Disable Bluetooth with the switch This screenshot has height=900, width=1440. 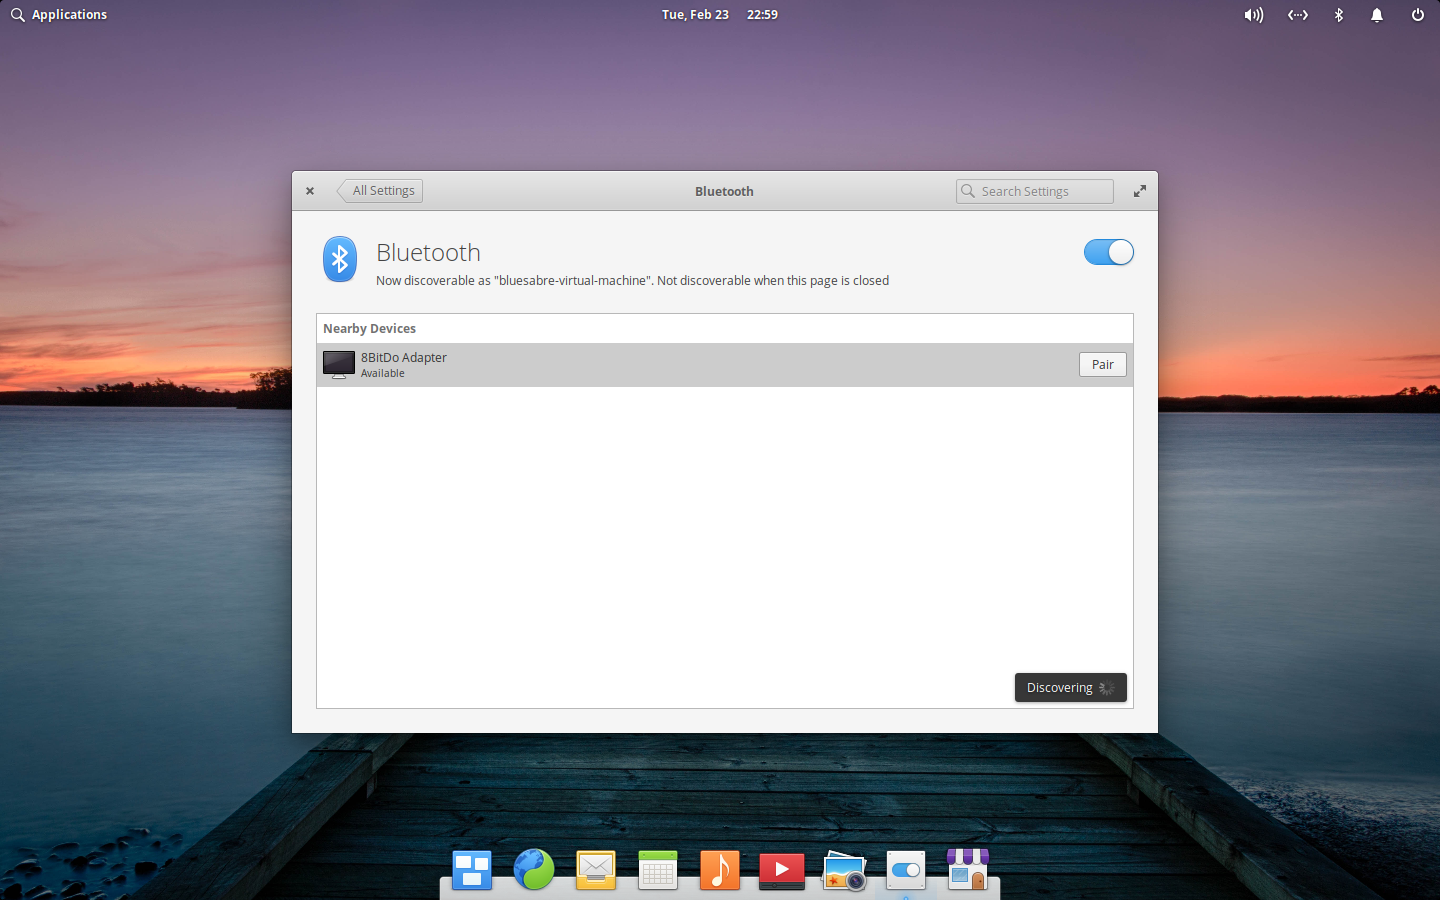pos(1109,252)
